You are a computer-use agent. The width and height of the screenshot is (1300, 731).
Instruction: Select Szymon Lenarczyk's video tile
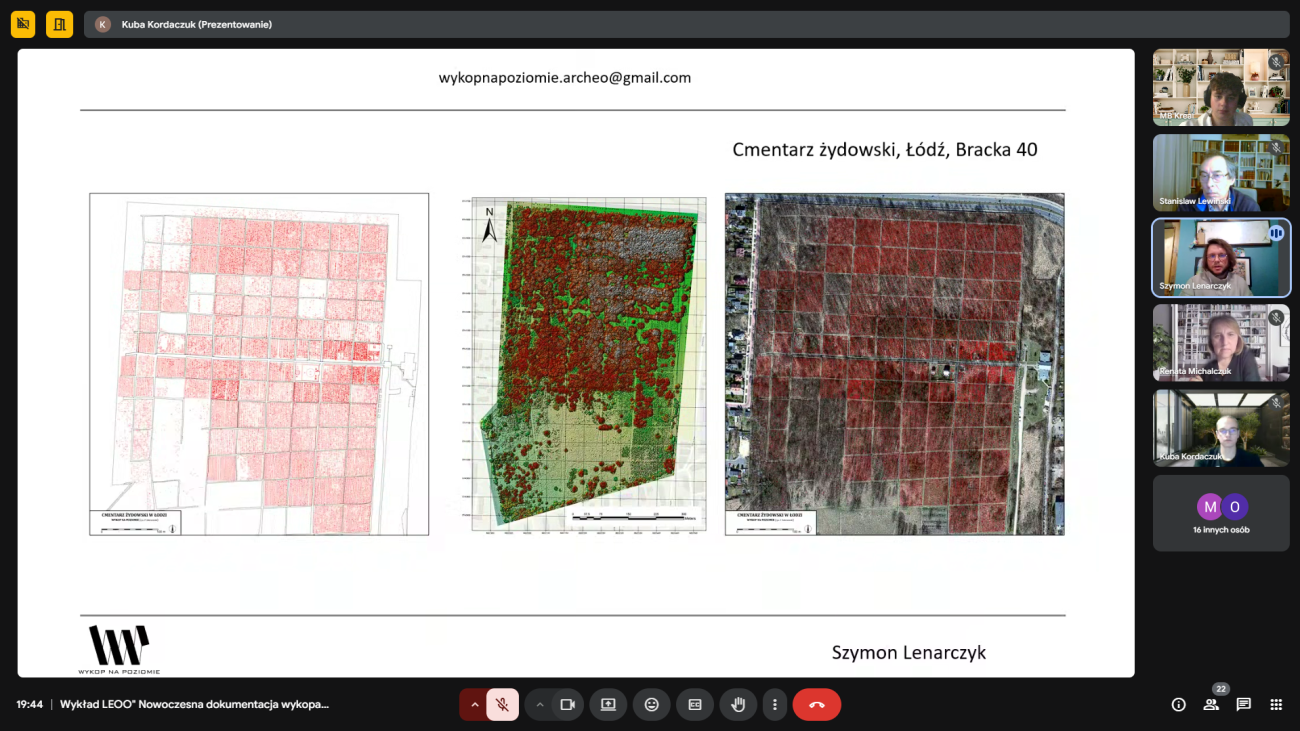(1221, 257)
